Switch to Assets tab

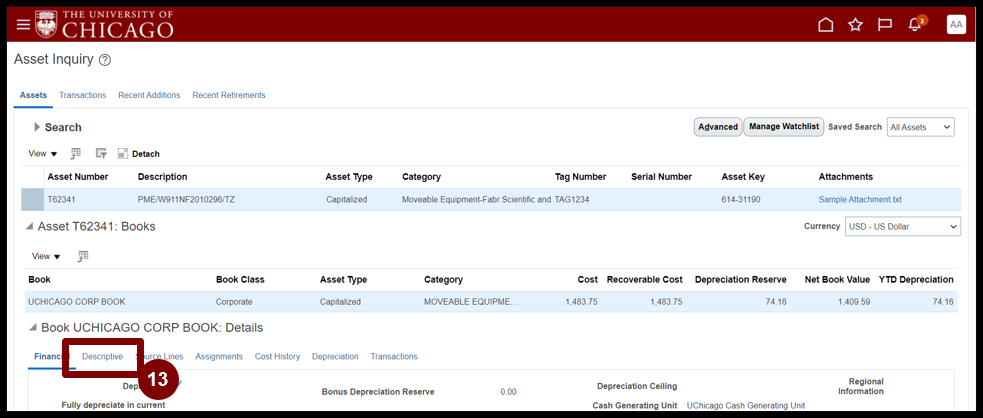click(33, 95)
